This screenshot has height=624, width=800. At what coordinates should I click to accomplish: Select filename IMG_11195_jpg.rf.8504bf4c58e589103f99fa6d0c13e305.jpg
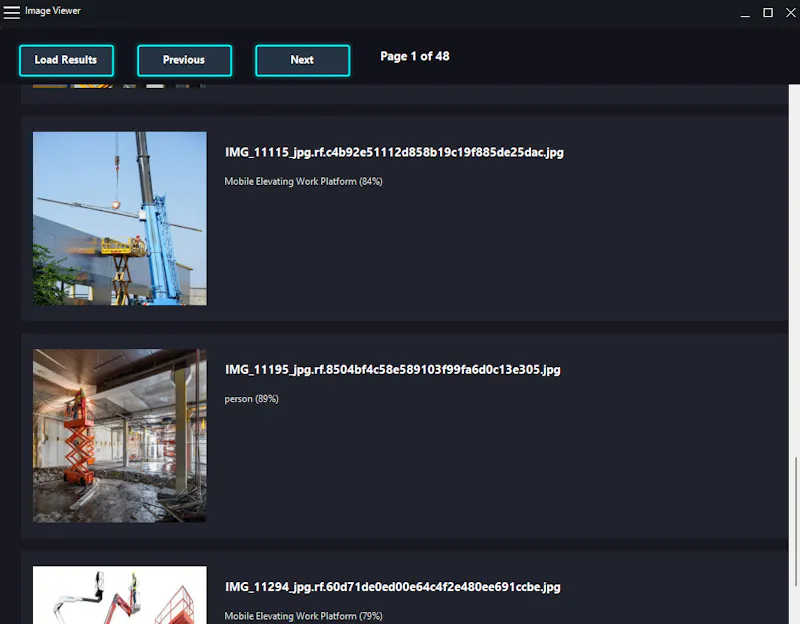pyautogui.click(x=393, y=369)
